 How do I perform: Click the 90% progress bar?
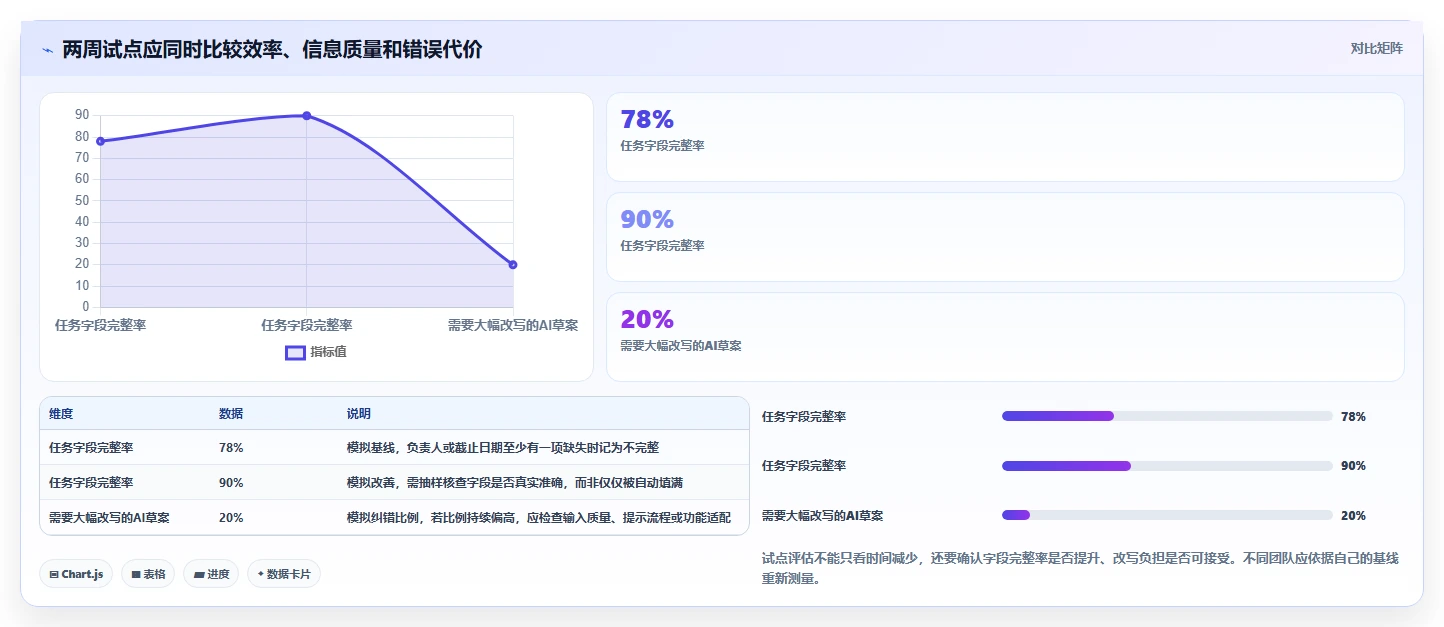click(1167, 466)
